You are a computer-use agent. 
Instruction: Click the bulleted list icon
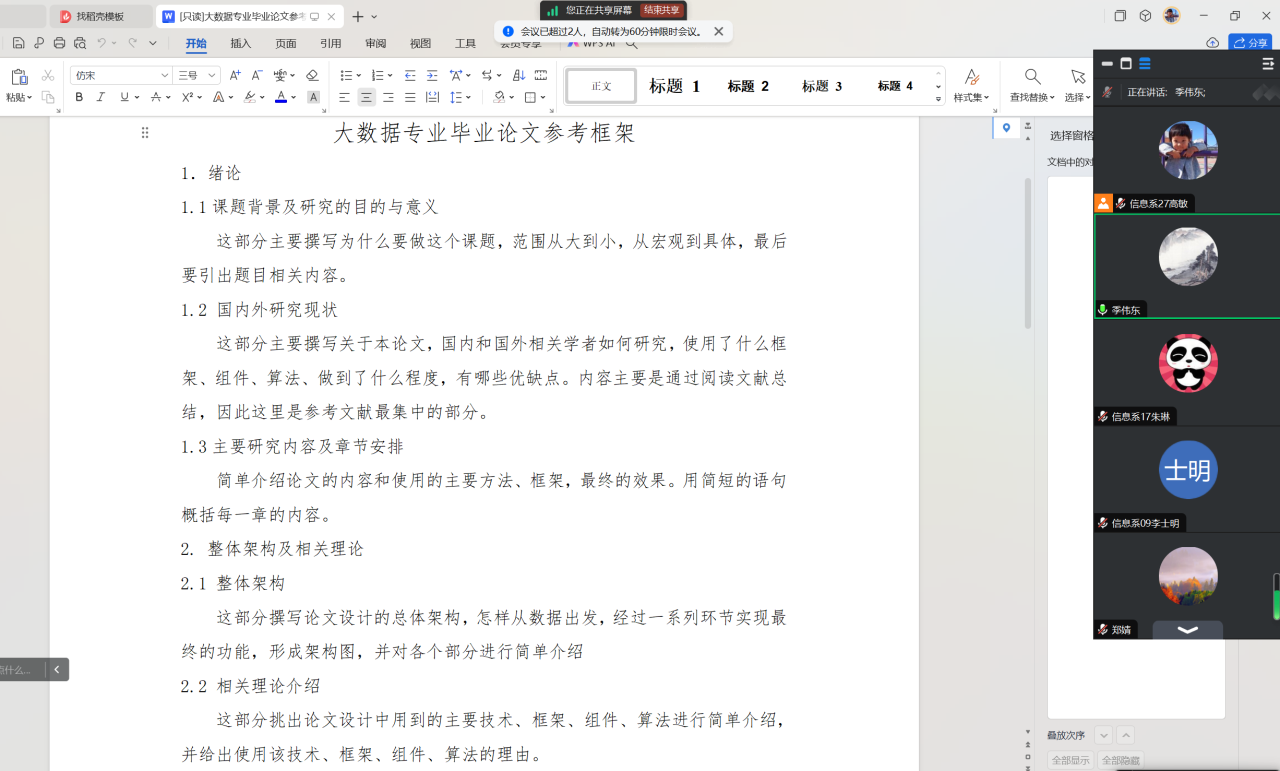[x=346, y=75]
